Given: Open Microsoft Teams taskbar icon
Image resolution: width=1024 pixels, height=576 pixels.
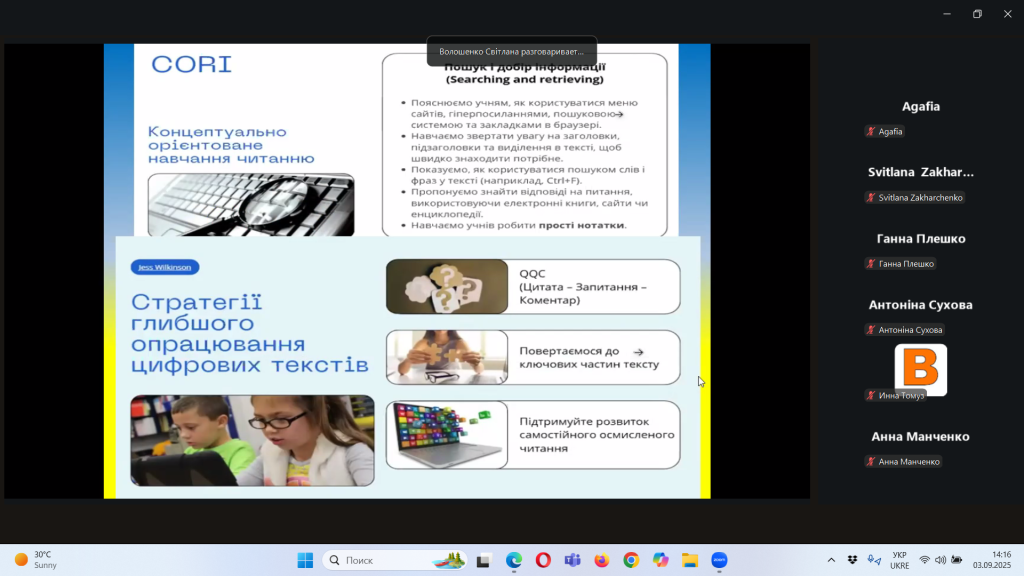Looking at the screenshot, I should [572, 560].
